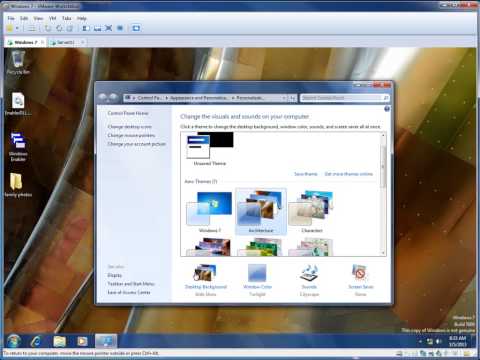Select the Characters theme
Image resolution: width=480 pixels, height=360 pixels.
click(x=312, y=212)
